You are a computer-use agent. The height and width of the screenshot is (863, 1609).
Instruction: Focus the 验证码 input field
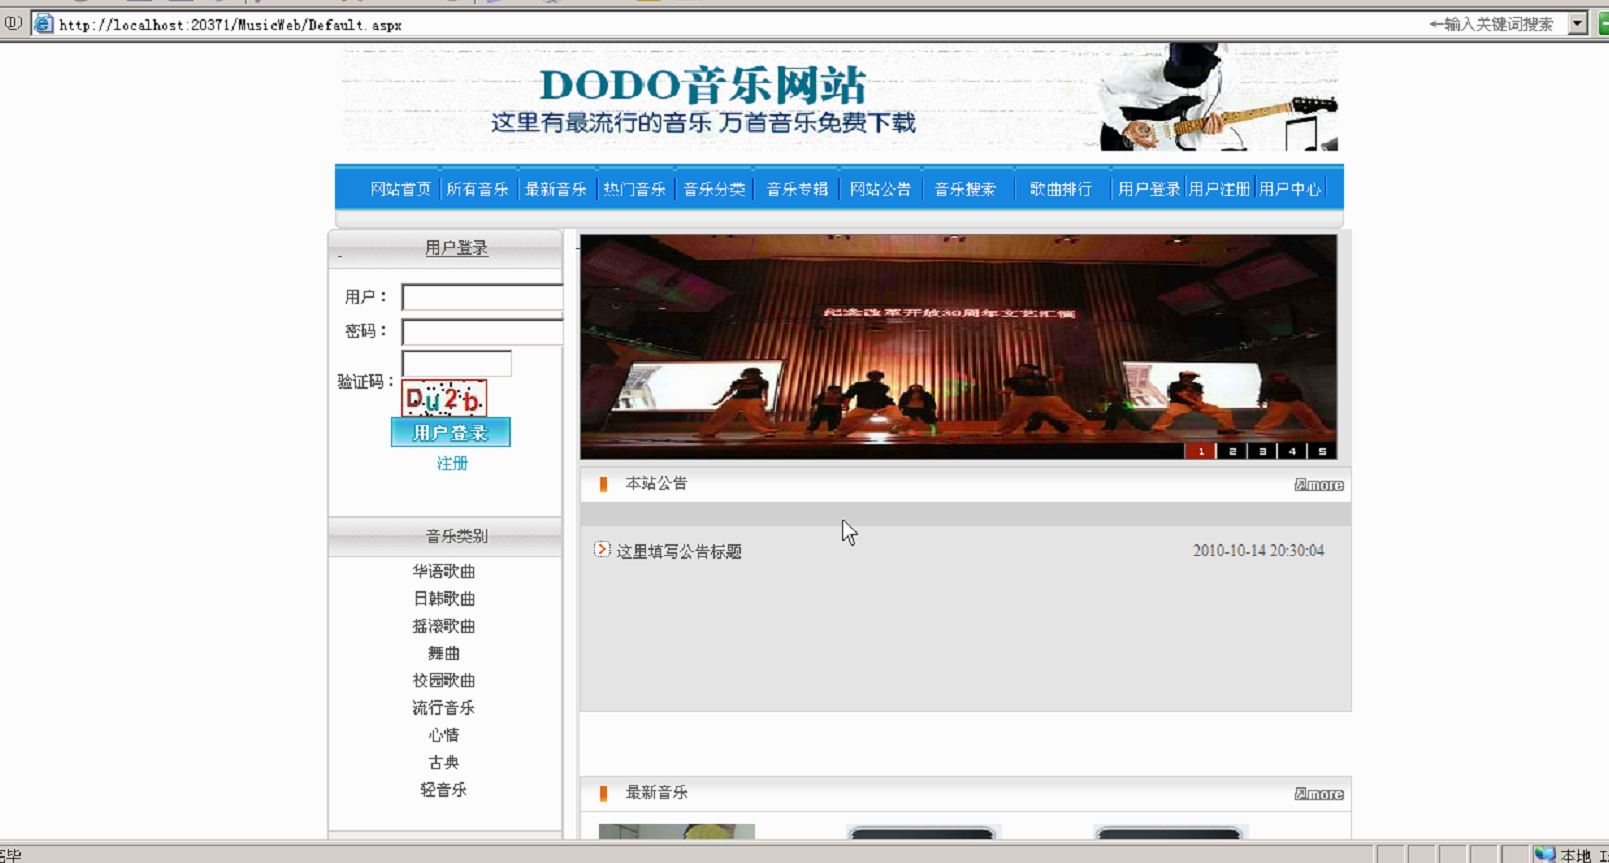456,363
